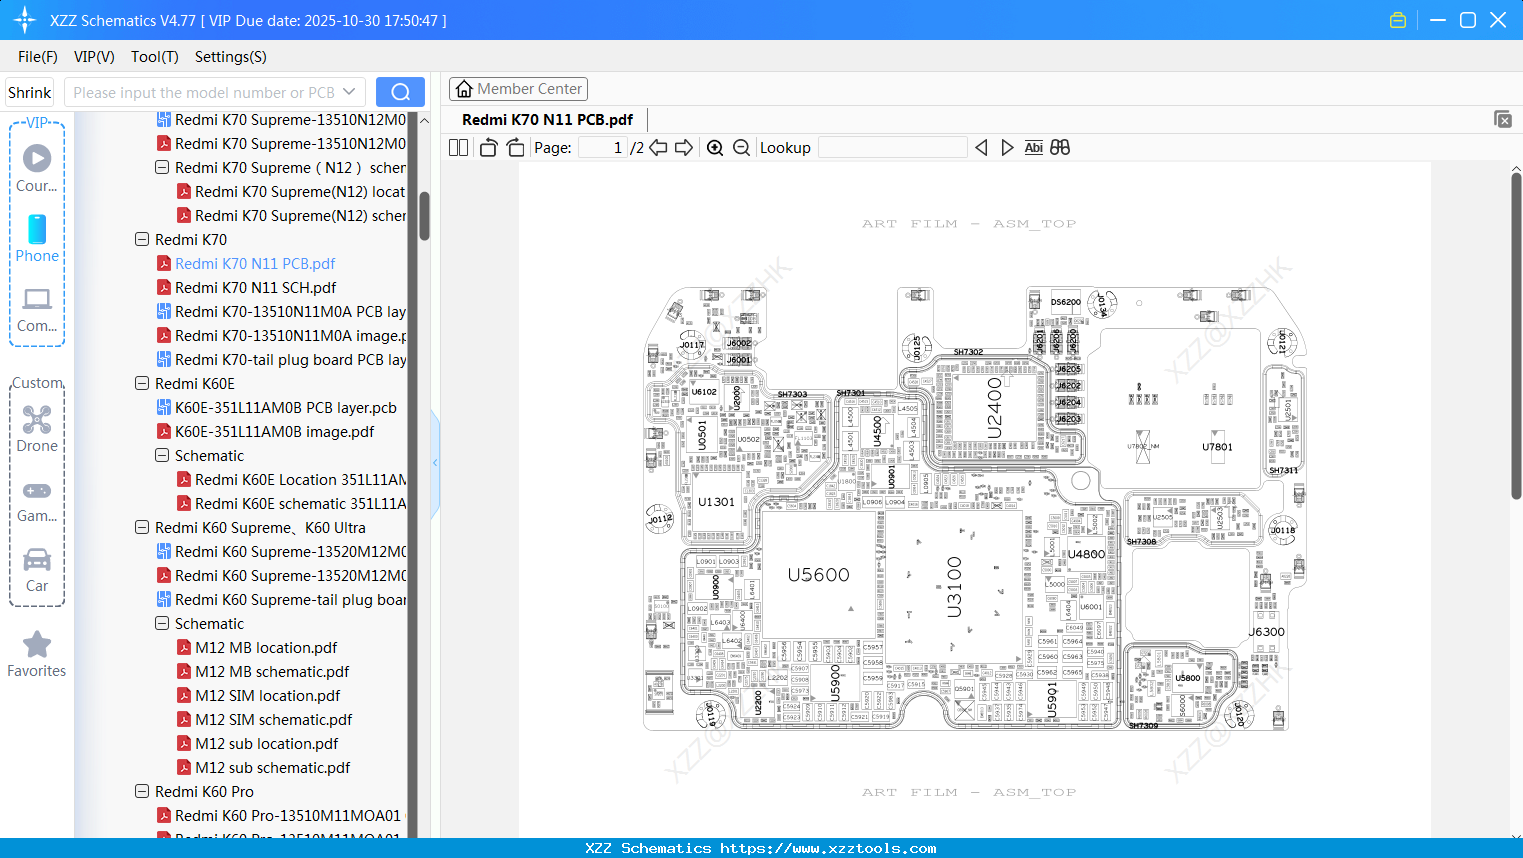
Task: Open M12 SIM schematic.pdf
Action: point(265,720)
